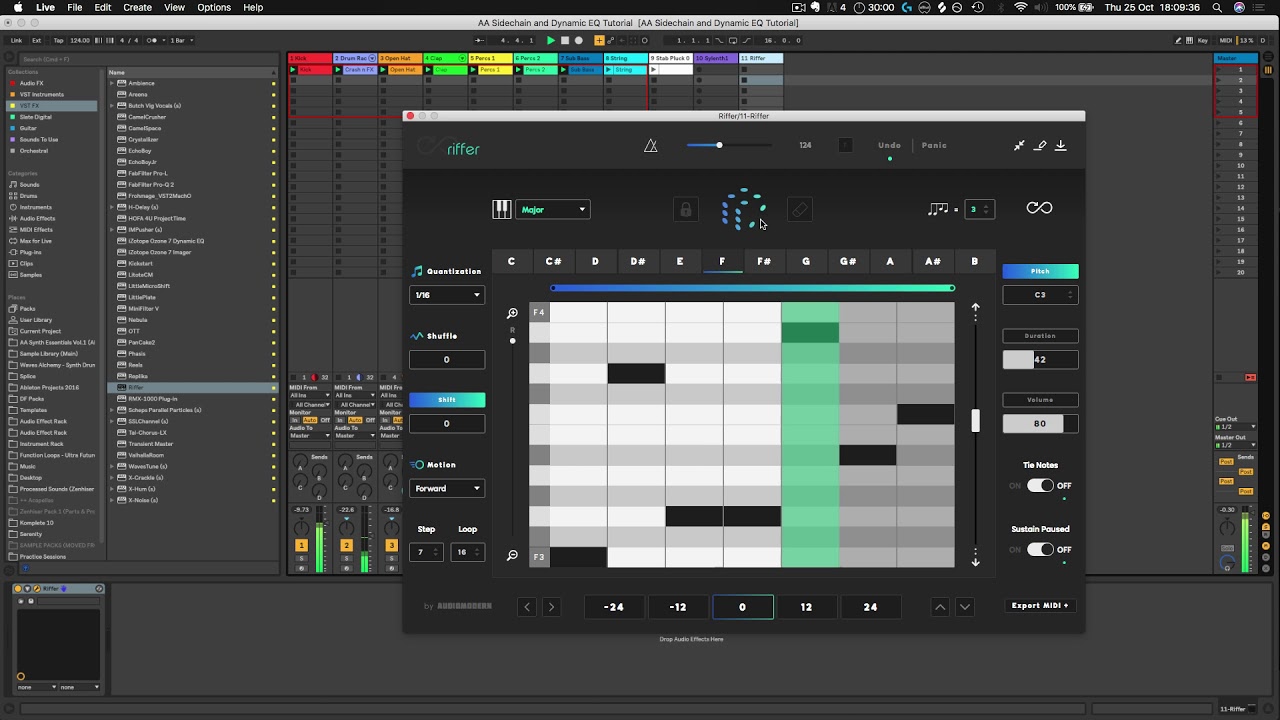Open the 1 Bar quantization menu in Ableton
The height and width of the screenshot is (720, 1280).
tap(183, 40)
